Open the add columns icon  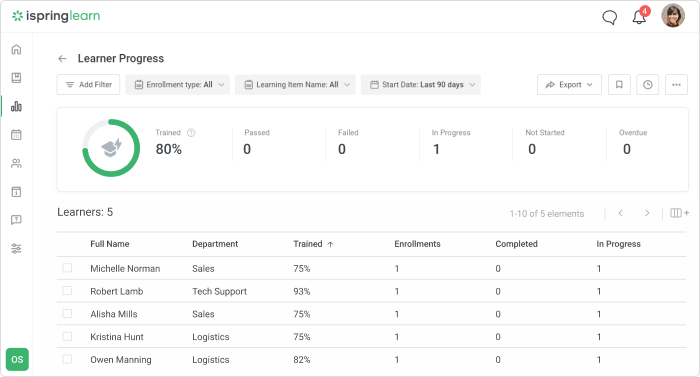point(679,213)
